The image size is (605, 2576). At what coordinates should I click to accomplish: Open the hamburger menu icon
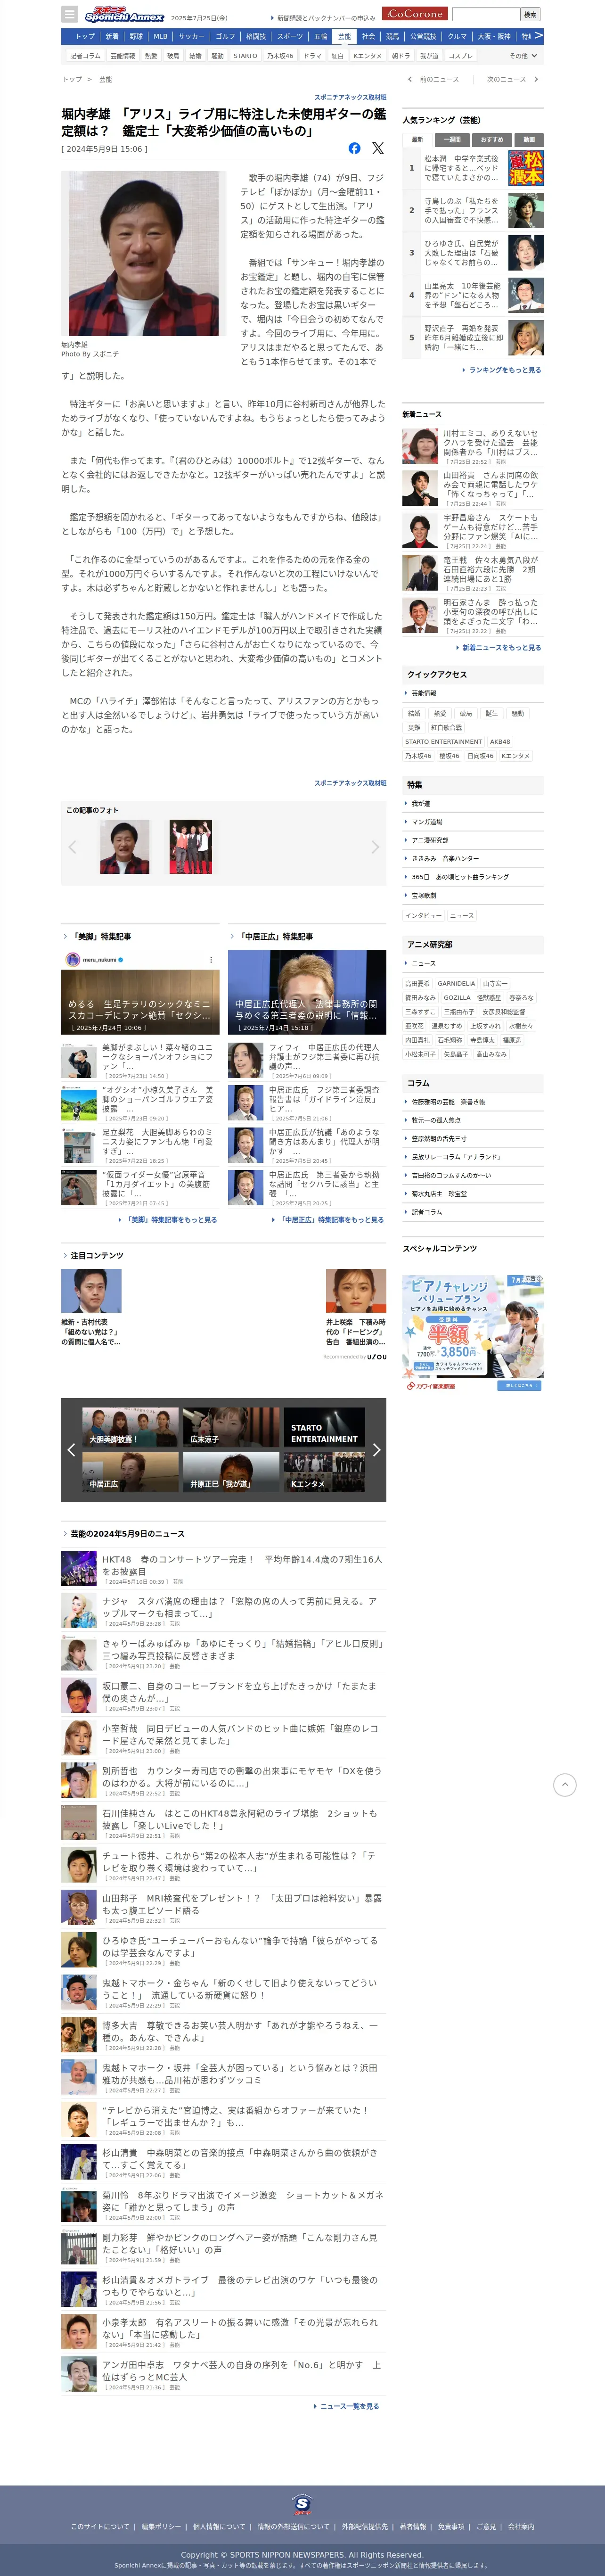tap(69, 14)
